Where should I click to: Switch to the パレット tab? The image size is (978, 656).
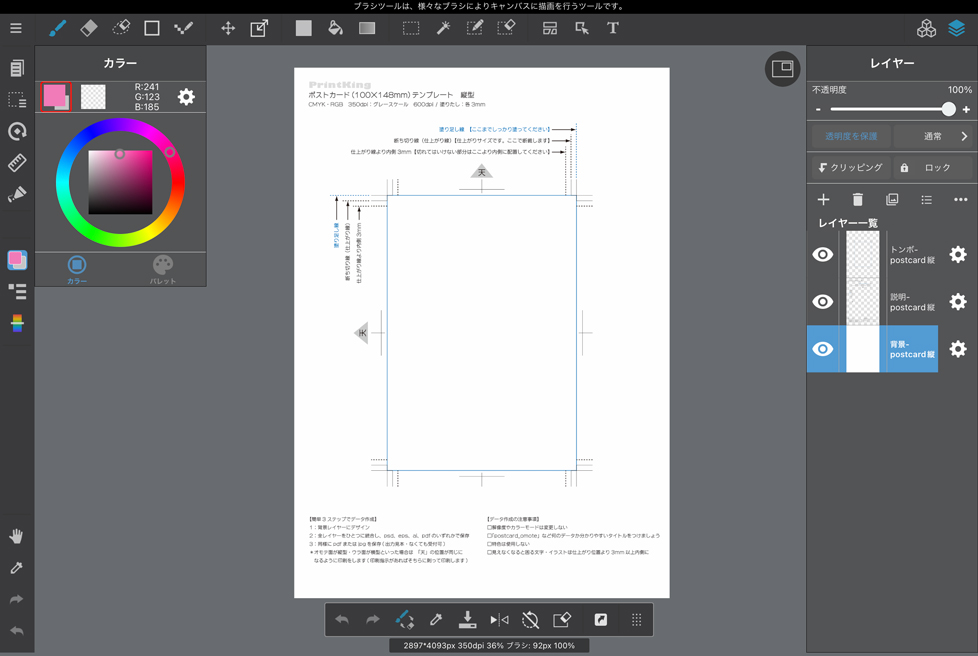click(x=162, y=269)
